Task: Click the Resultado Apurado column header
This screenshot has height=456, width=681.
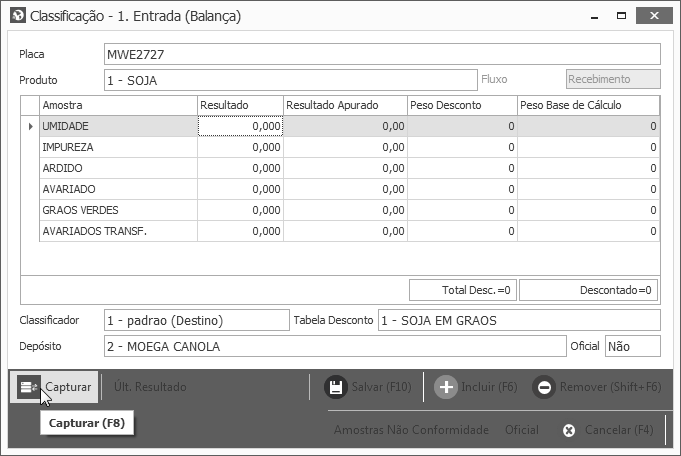Action: pos(345,106)
